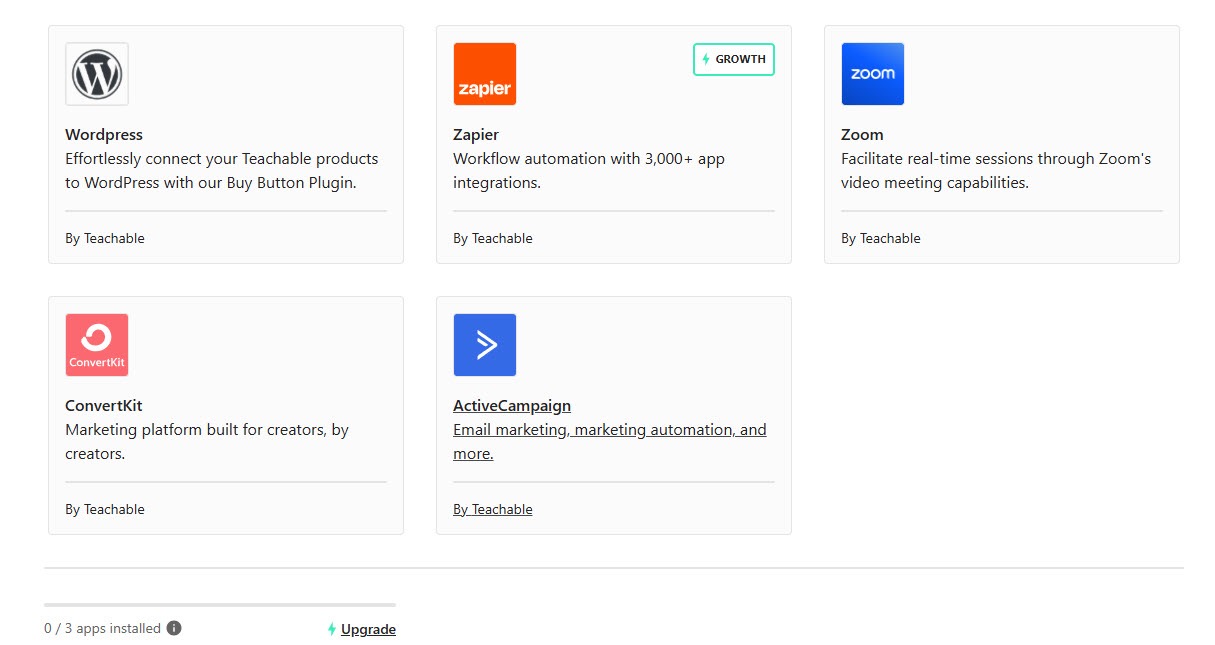Screen dimensions: 1215x645
Task: Click the Growth plan badge on Zapier
Action: pos(734,59)
